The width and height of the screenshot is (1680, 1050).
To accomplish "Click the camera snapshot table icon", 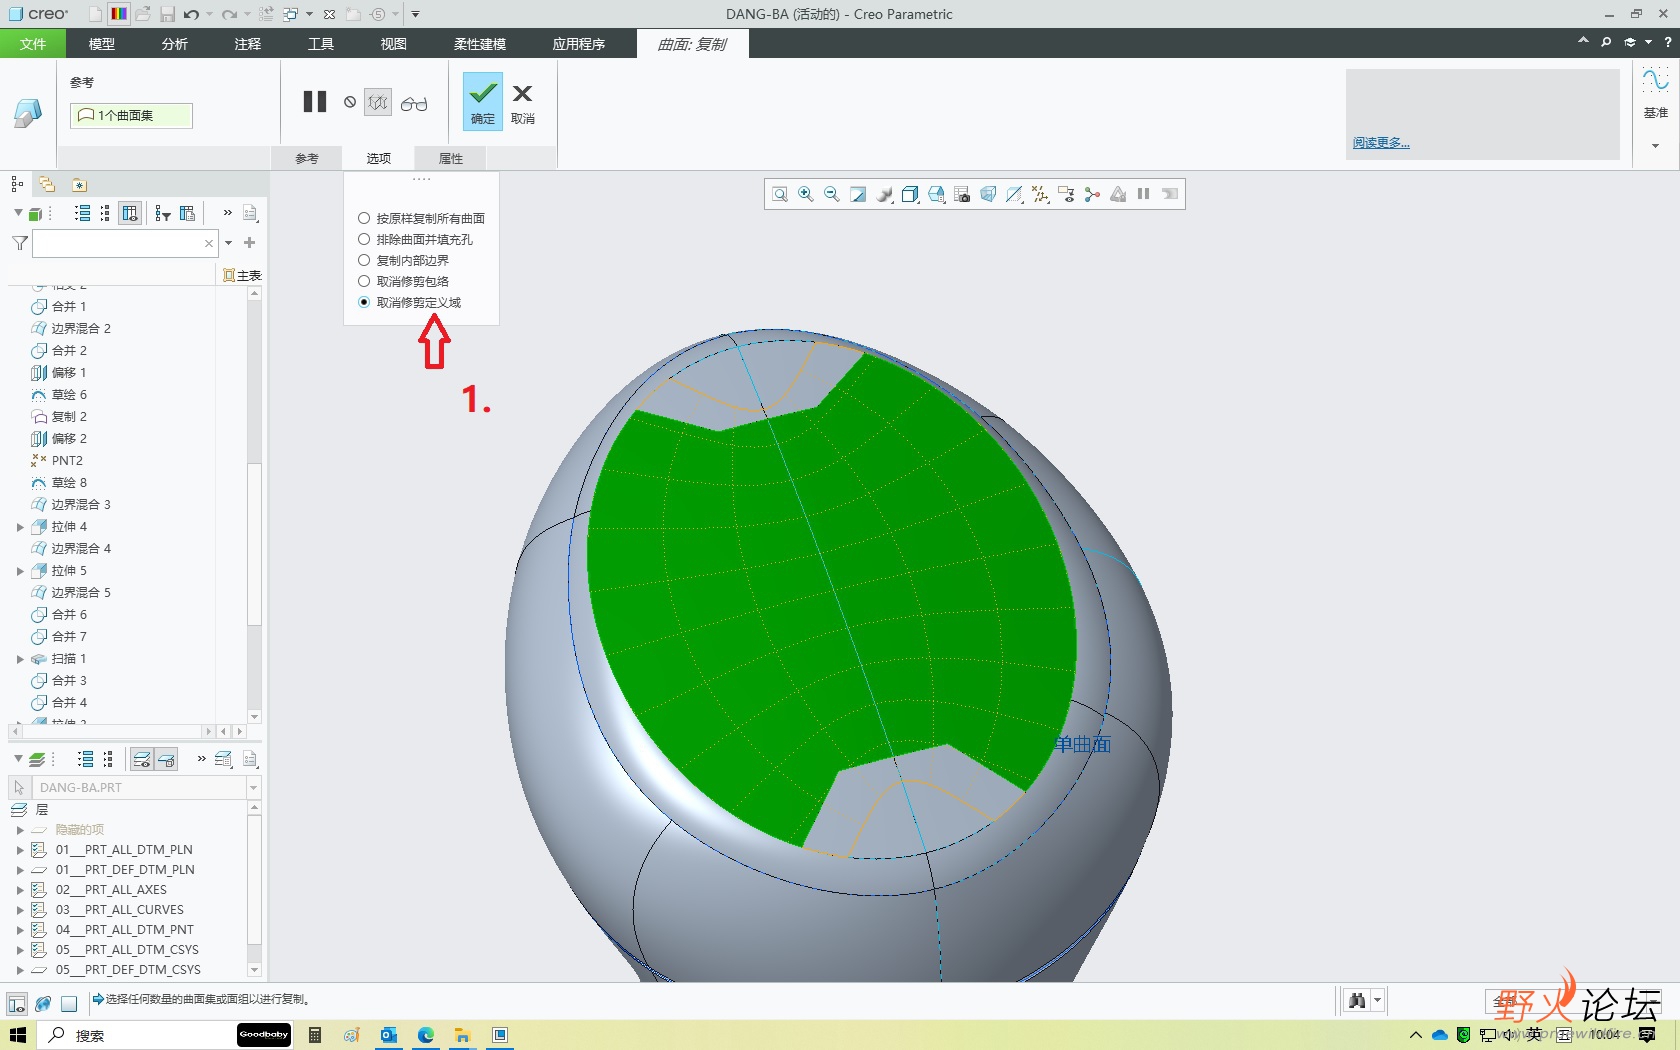I will 962,195.
